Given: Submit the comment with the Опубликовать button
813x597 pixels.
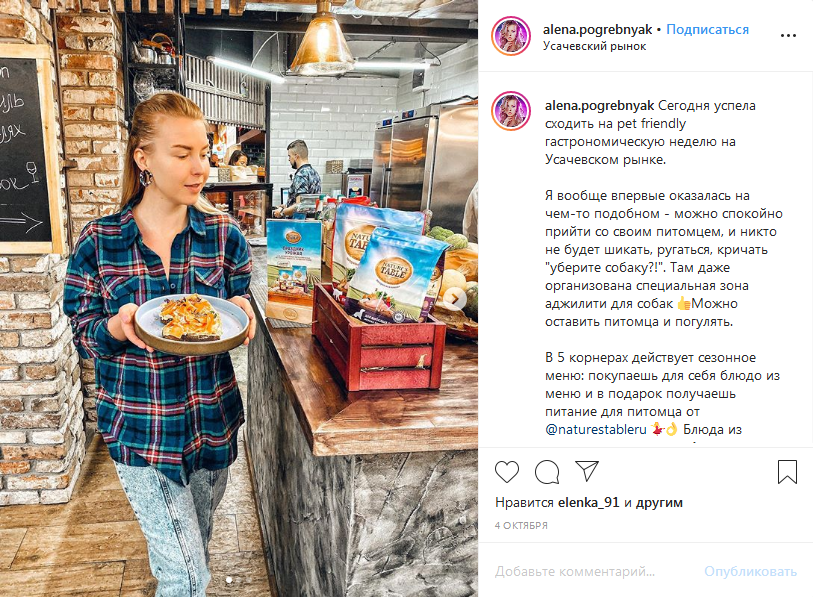Looking at the screenshot, I should pyautogui.click(x=750, y=572).
